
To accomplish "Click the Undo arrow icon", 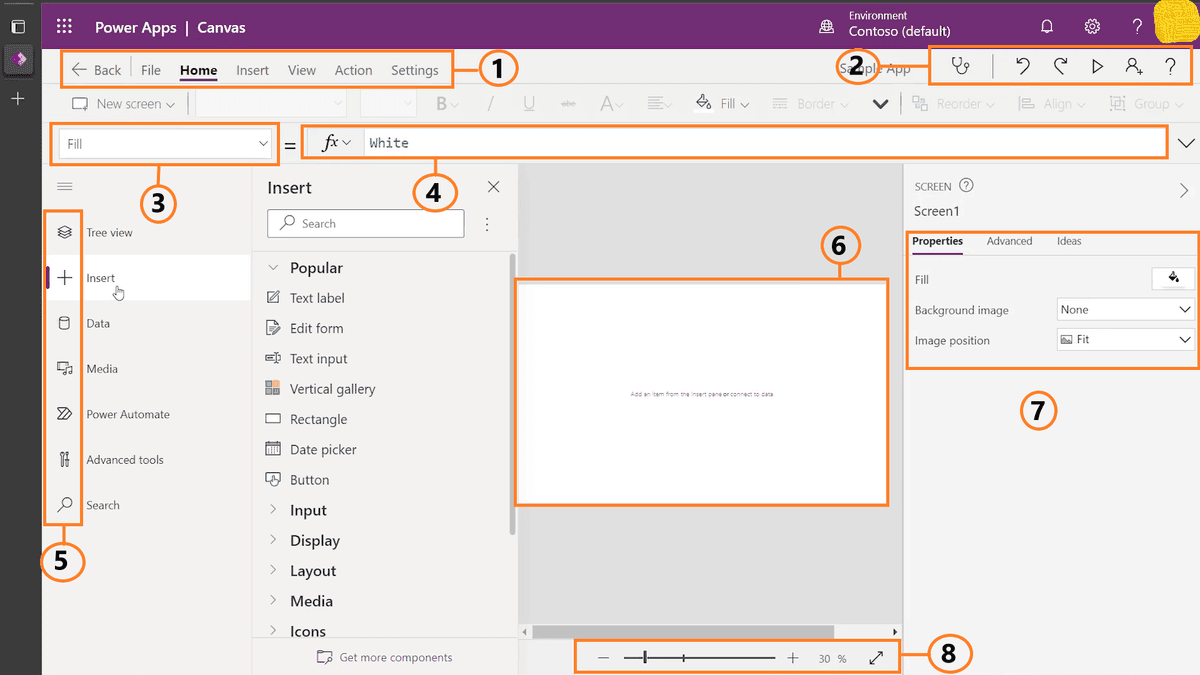I will pos(1022,67).
